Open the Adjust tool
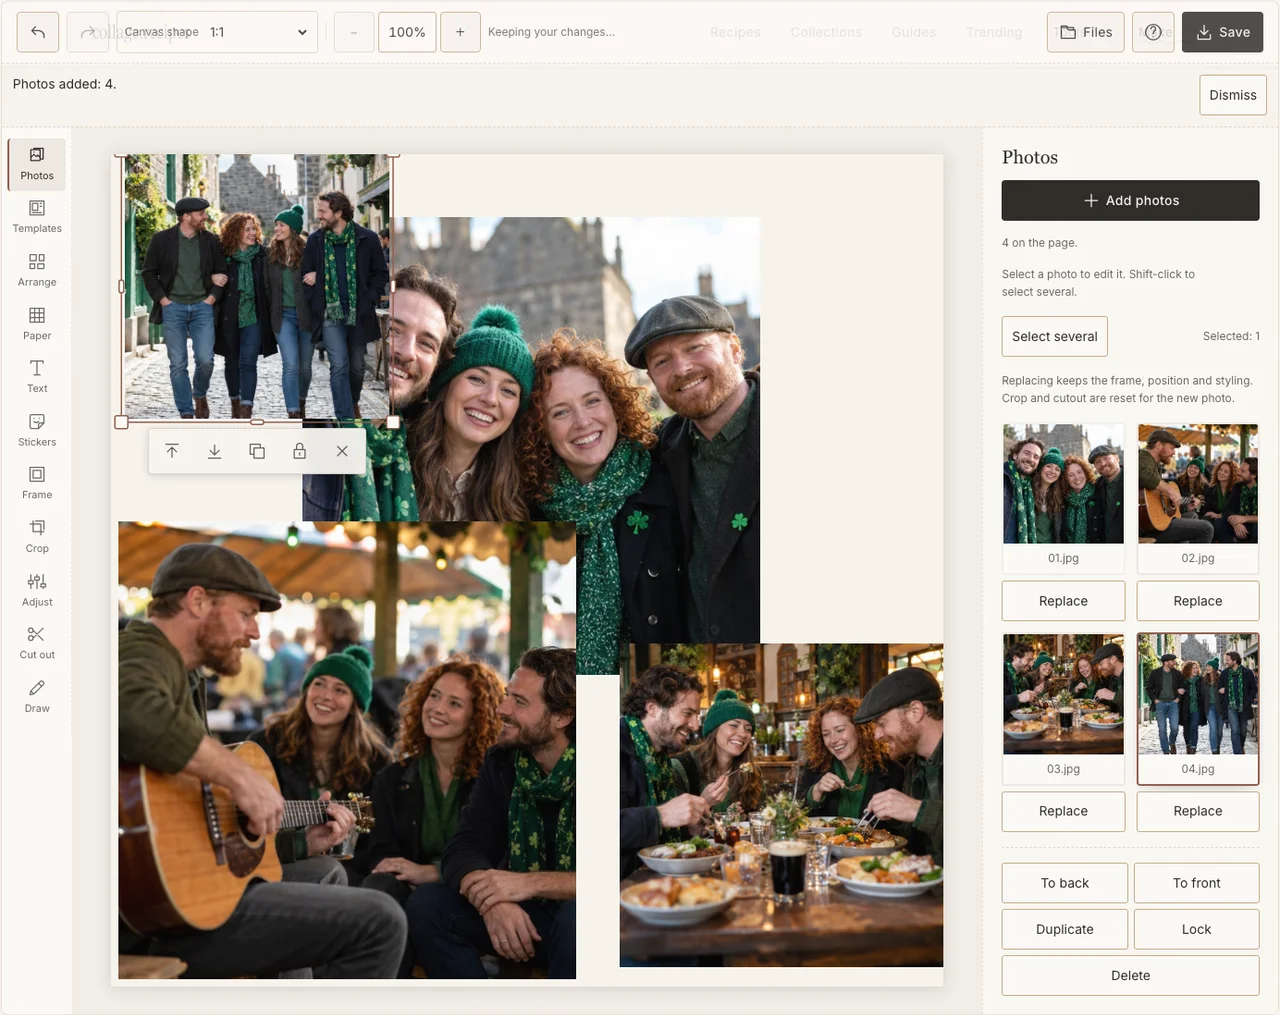 (x=37, y=591)
